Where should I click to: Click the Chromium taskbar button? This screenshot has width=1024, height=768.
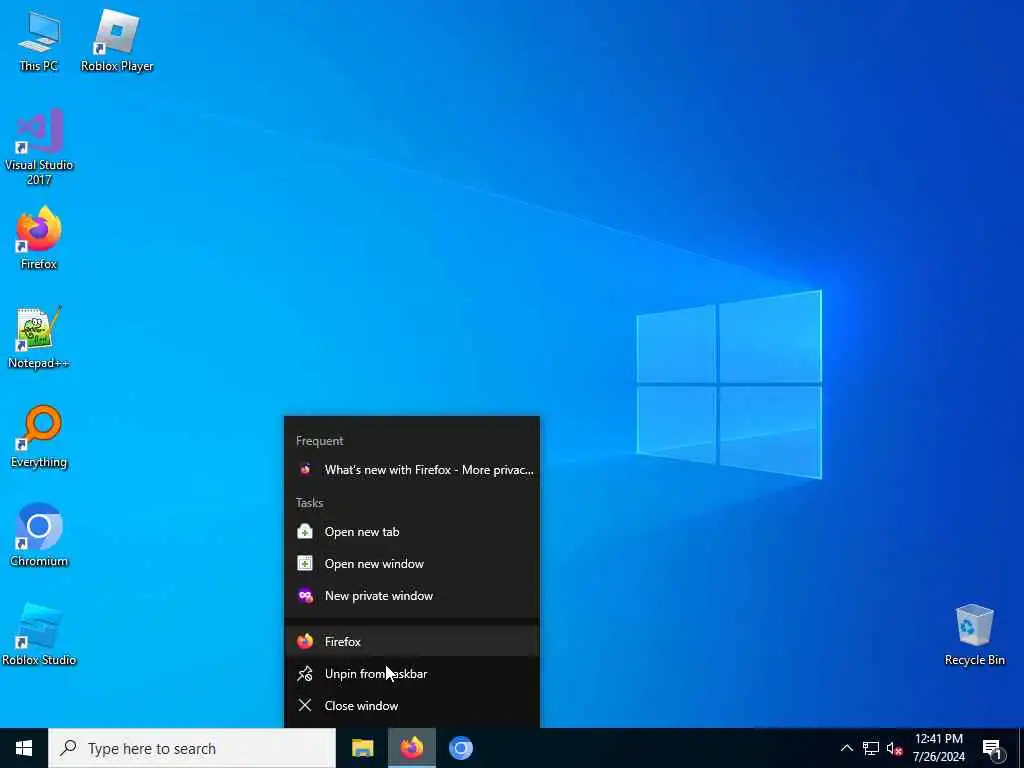pyautogui.click(x=460, y=748)
